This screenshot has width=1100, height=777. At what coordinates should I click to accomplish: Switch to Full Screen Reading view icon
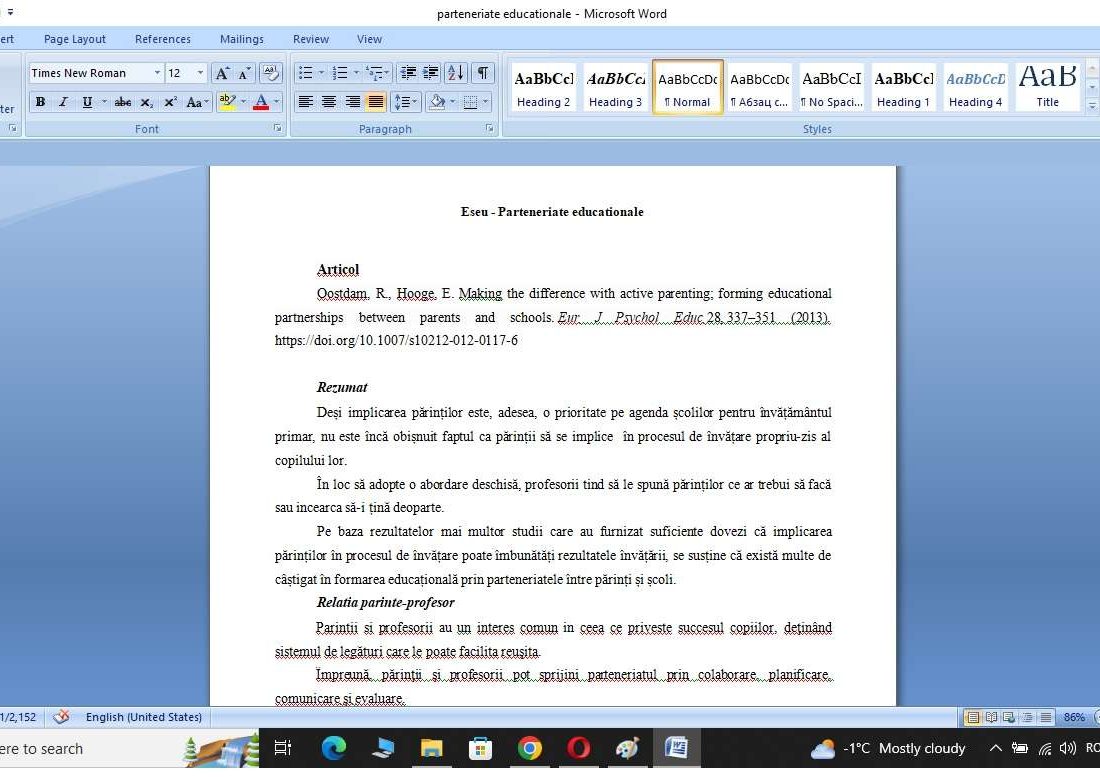tap(990, 717)
